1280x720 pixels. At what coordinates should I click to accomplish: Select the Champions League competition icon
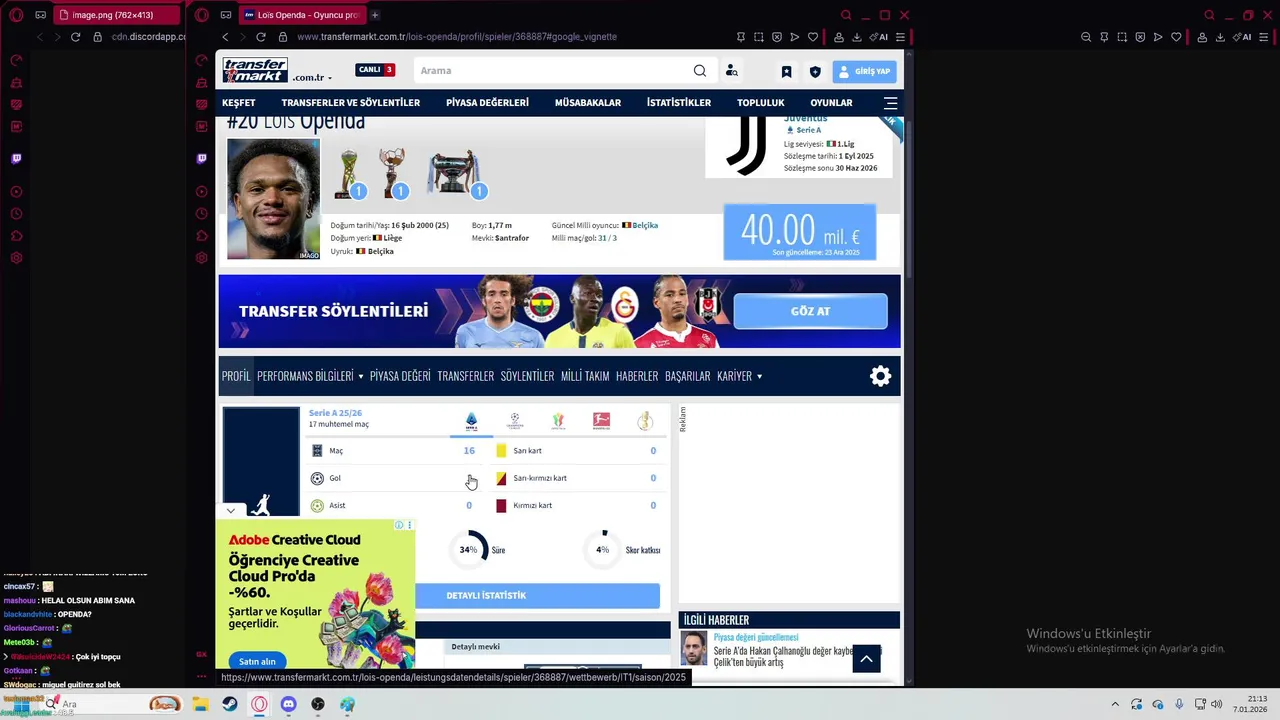coord(515,421)
